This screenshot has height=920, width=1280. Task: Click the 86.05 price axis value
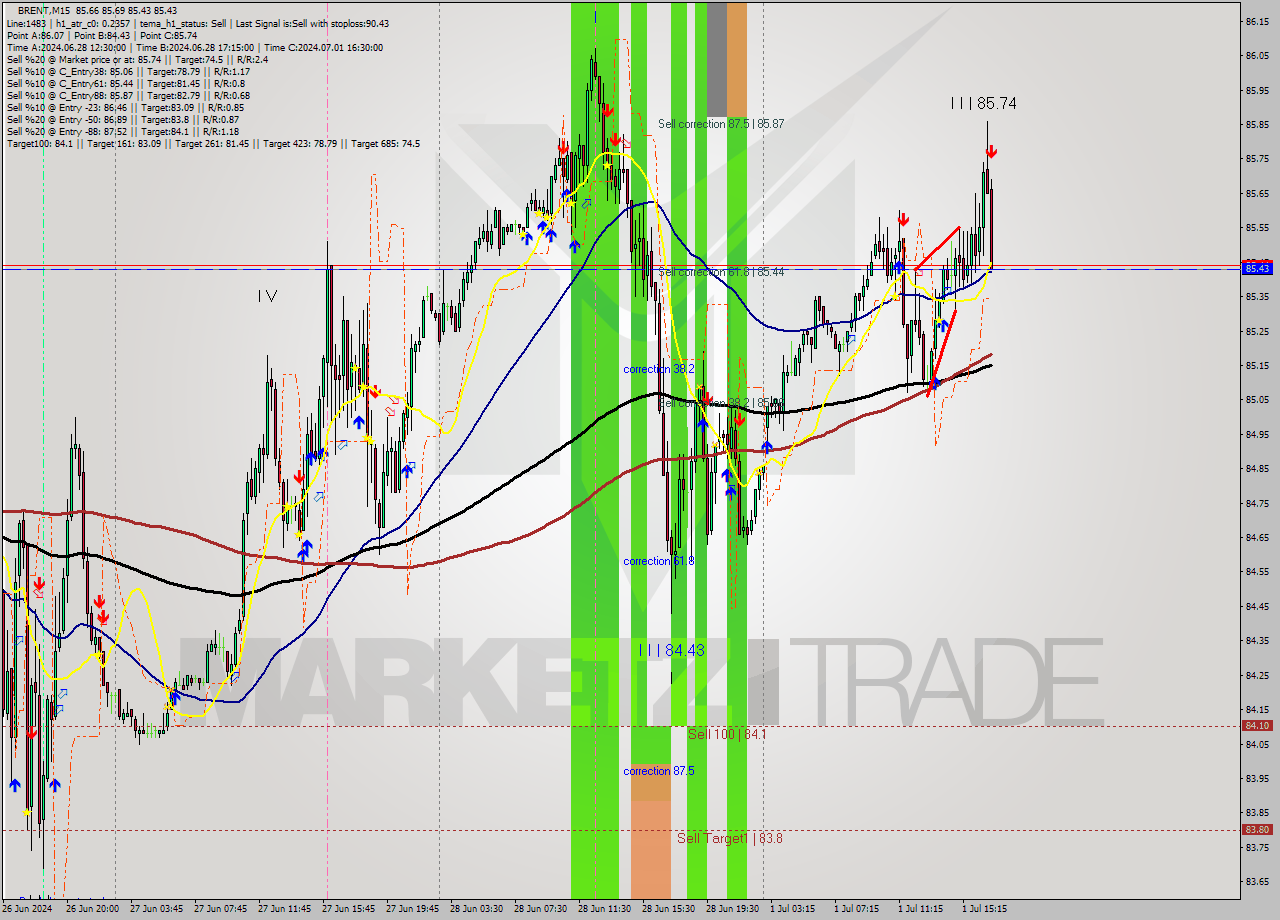click(1257, 56)
